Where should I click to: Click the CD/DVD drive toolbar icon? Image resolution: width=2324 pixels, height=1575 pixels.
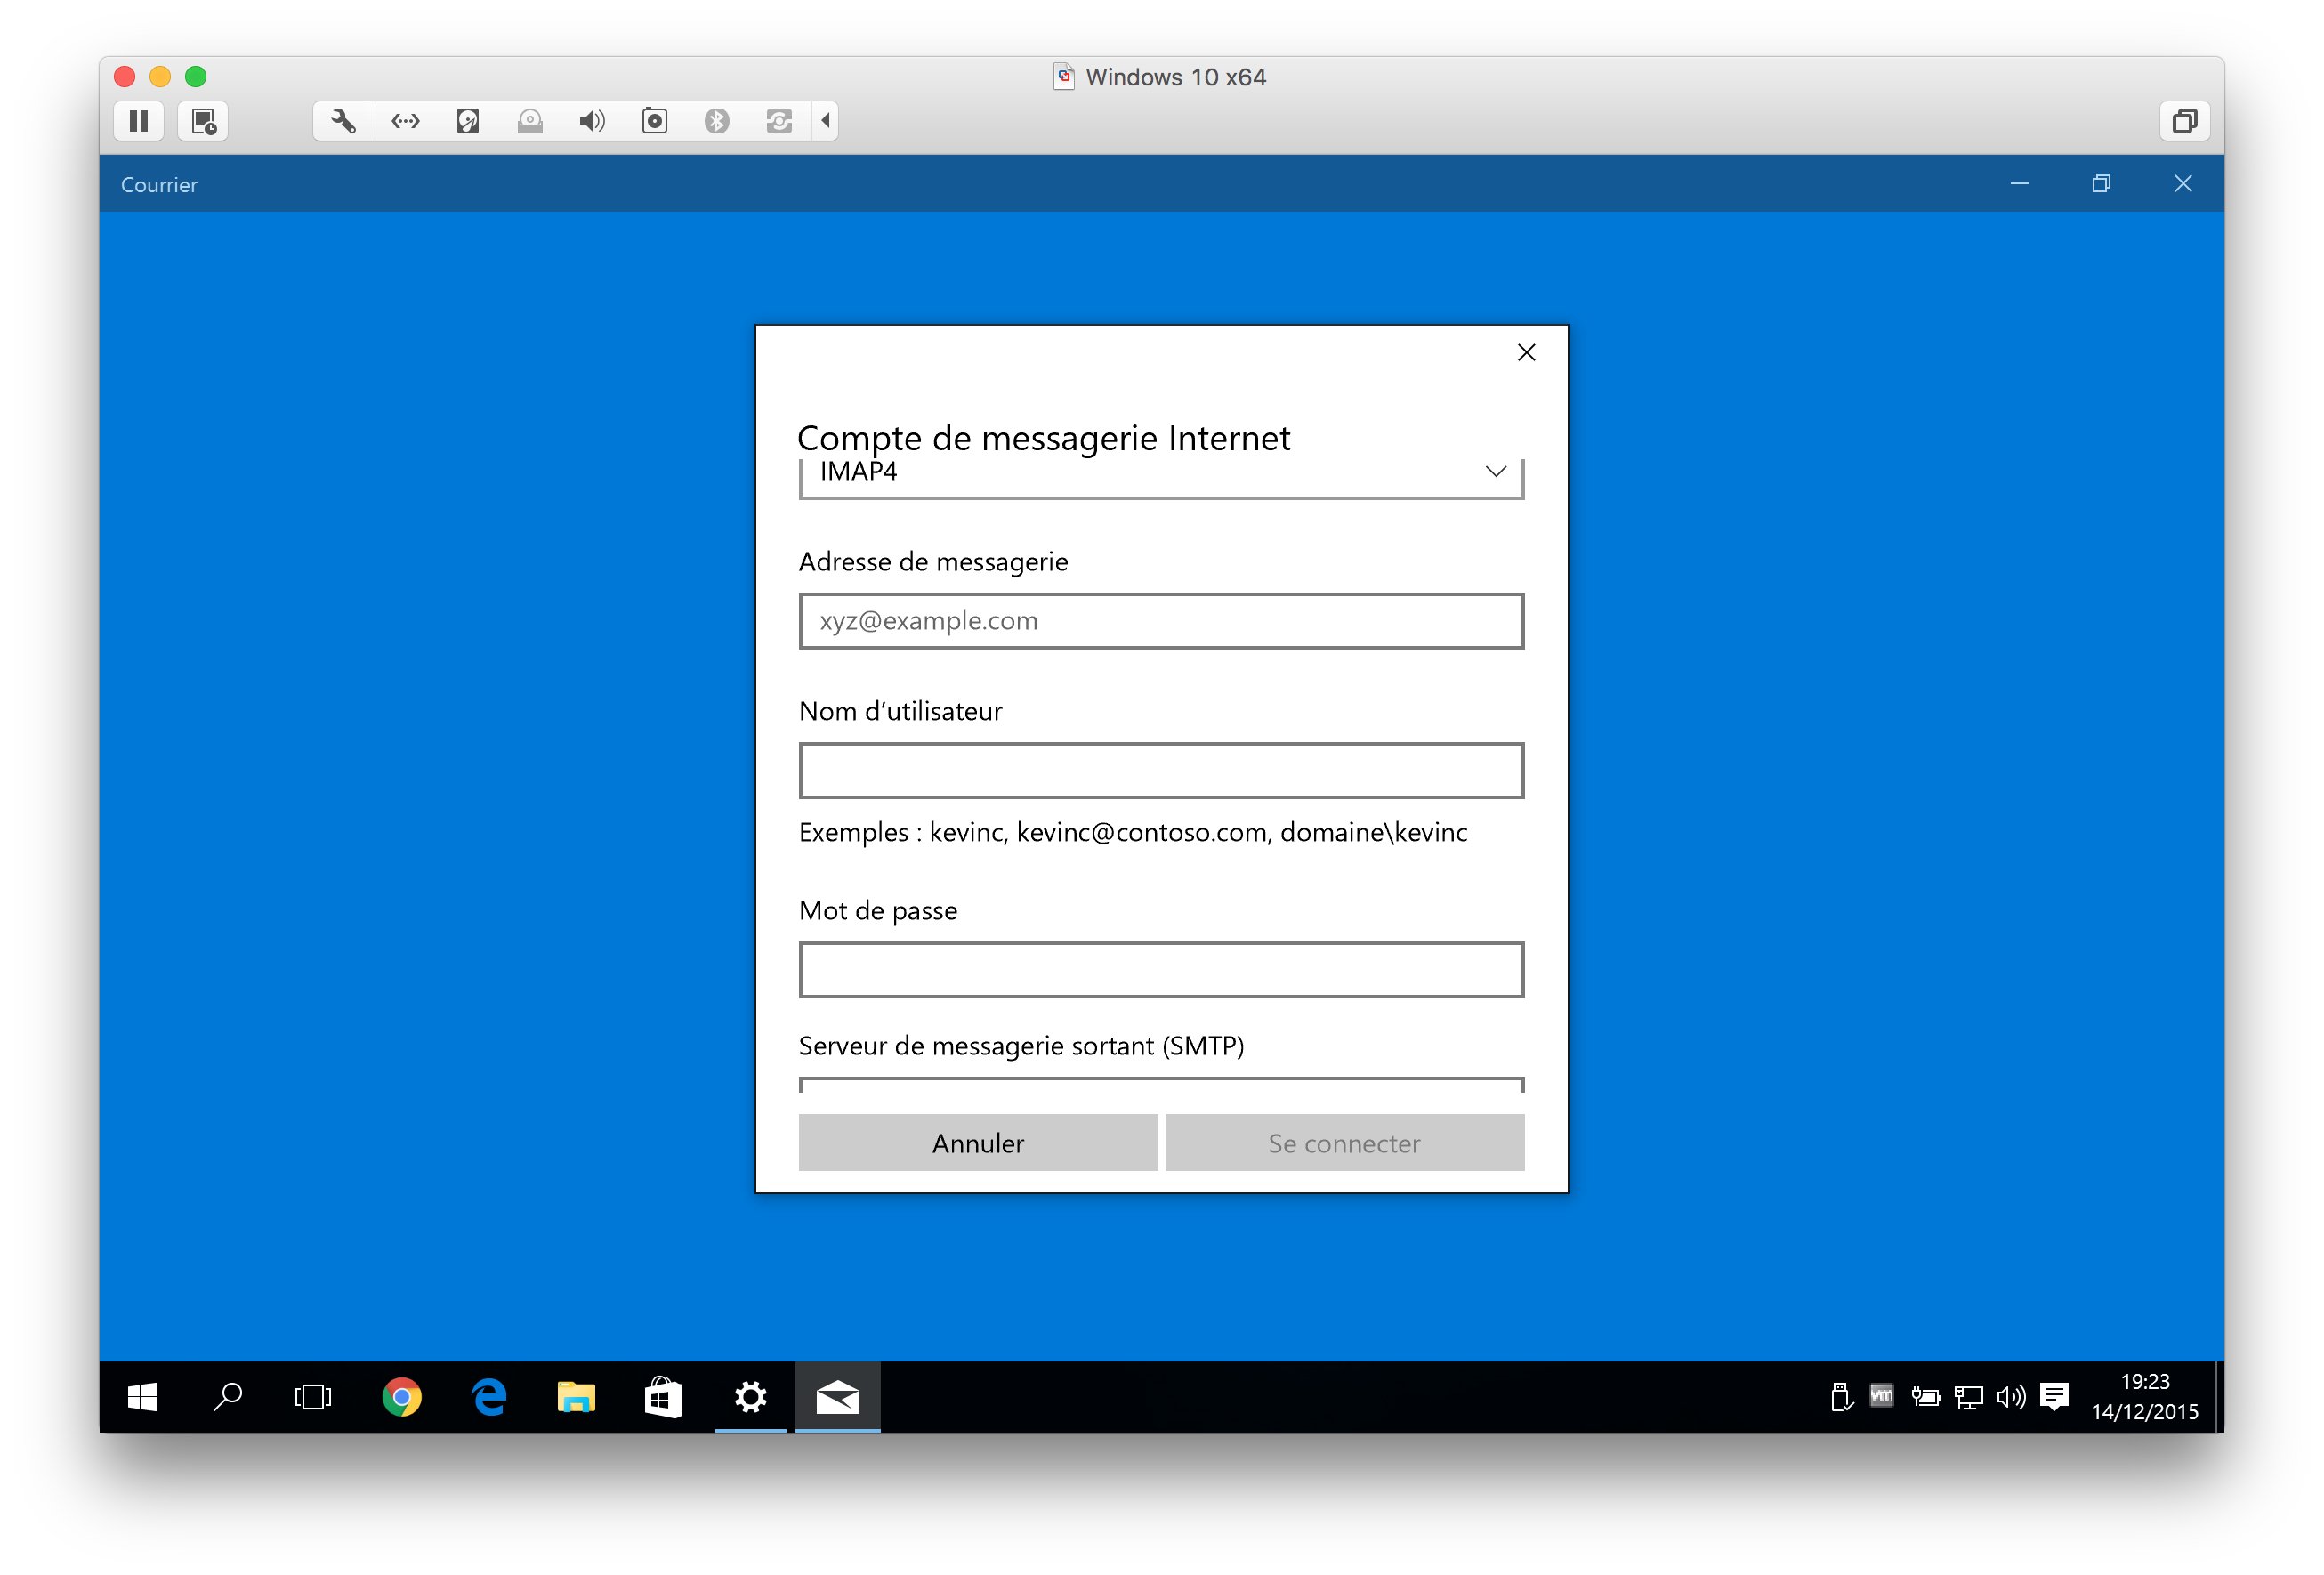click(x=530, y=121)
